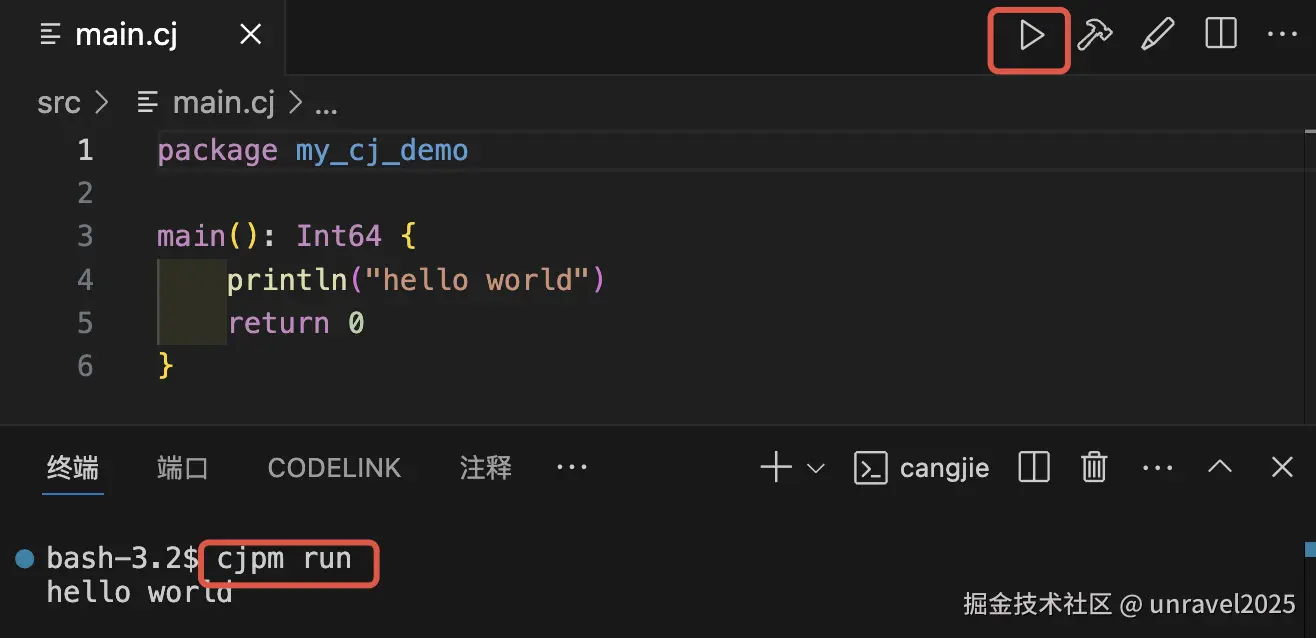Open the new terminal launch profile dropdown
1316x638 pixels.
816,467
